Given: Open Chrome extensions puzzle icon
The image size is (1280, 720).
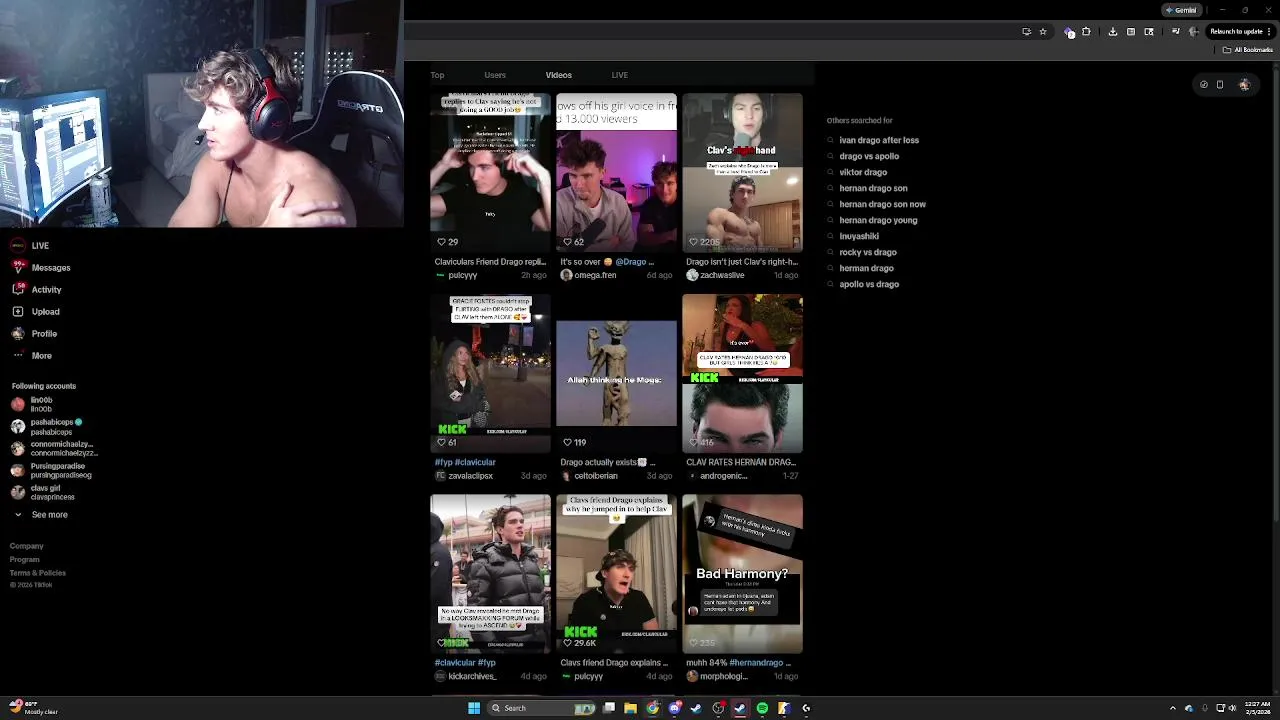Looking at the screenshot, I should pyautogui.click(x=1086, y=32).
